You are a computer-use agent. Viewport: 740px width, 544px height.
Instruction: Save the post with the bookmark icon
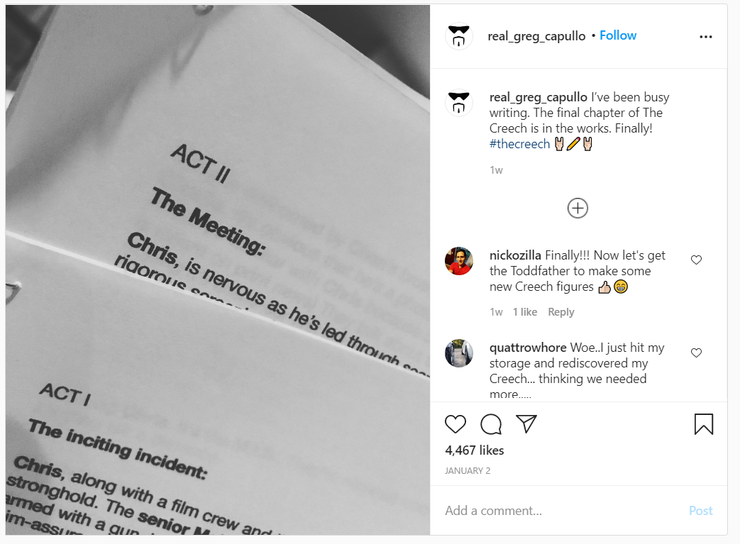tap(703, 424)
